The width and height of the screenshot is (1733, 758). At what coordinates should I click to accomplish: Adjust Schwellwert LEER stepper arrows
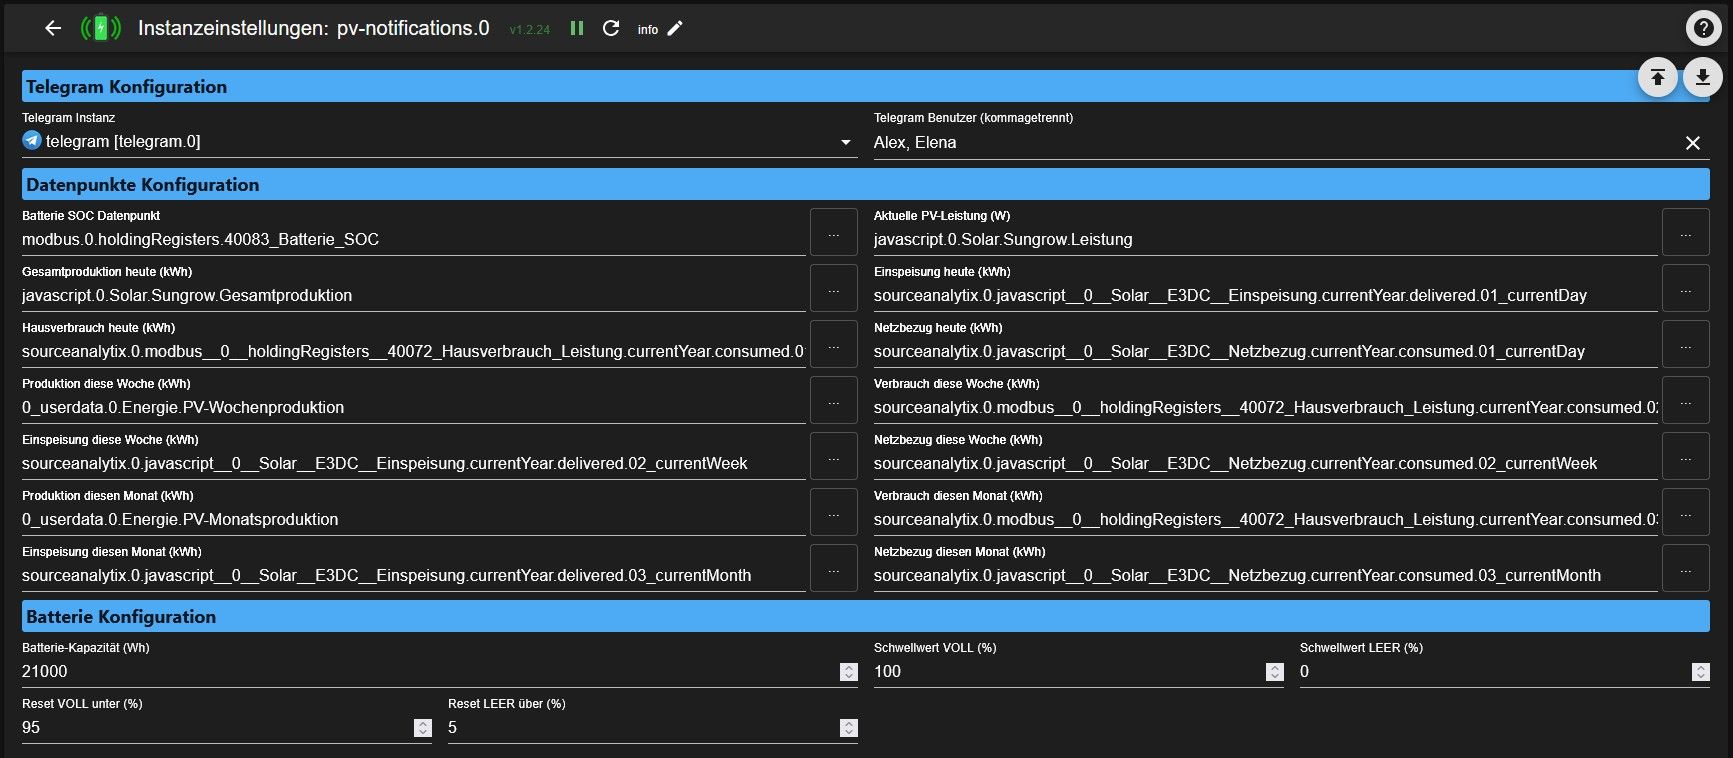click(x=1700, y=672)
